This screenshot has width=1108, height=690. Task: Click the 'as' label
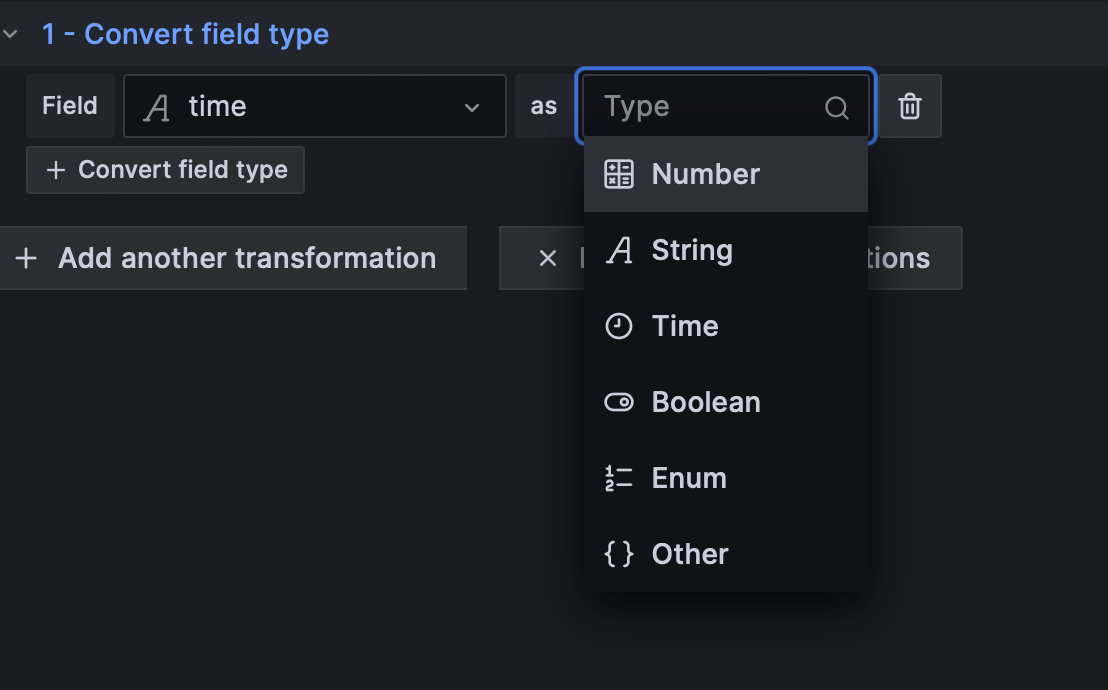point(544,106)
